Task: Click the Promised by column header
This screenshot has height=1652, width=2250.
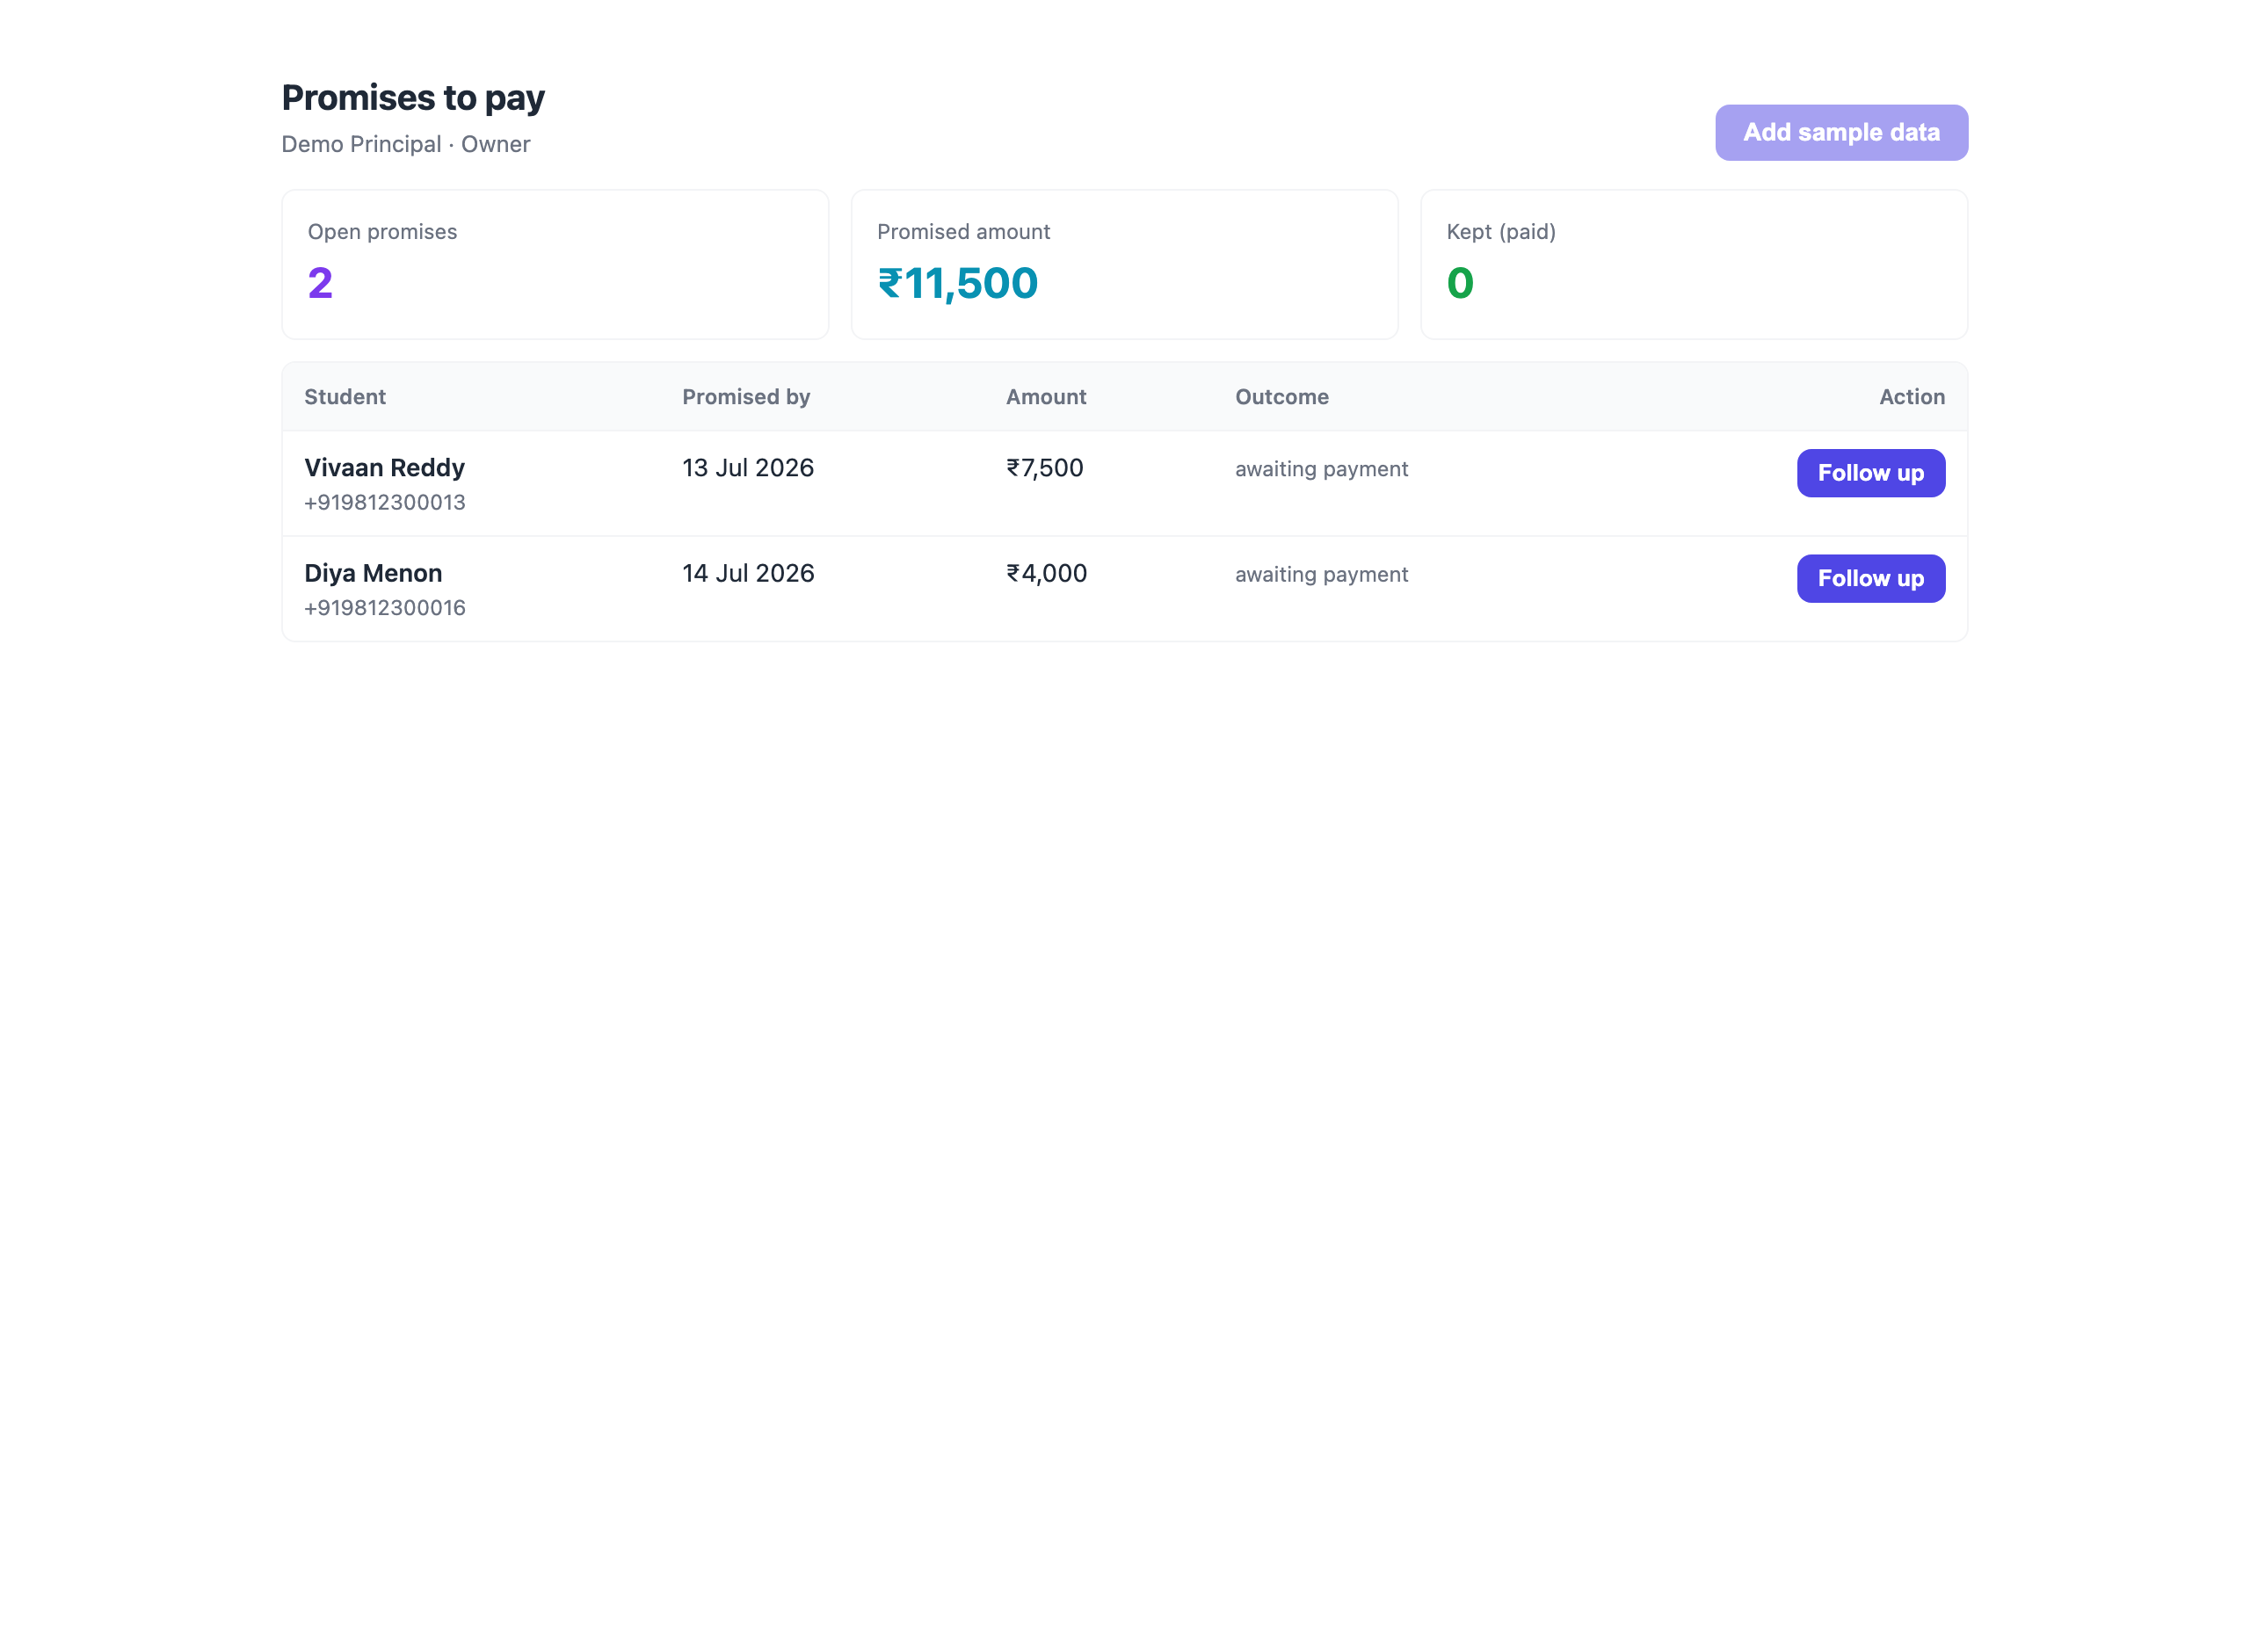Action: (746, 396)
